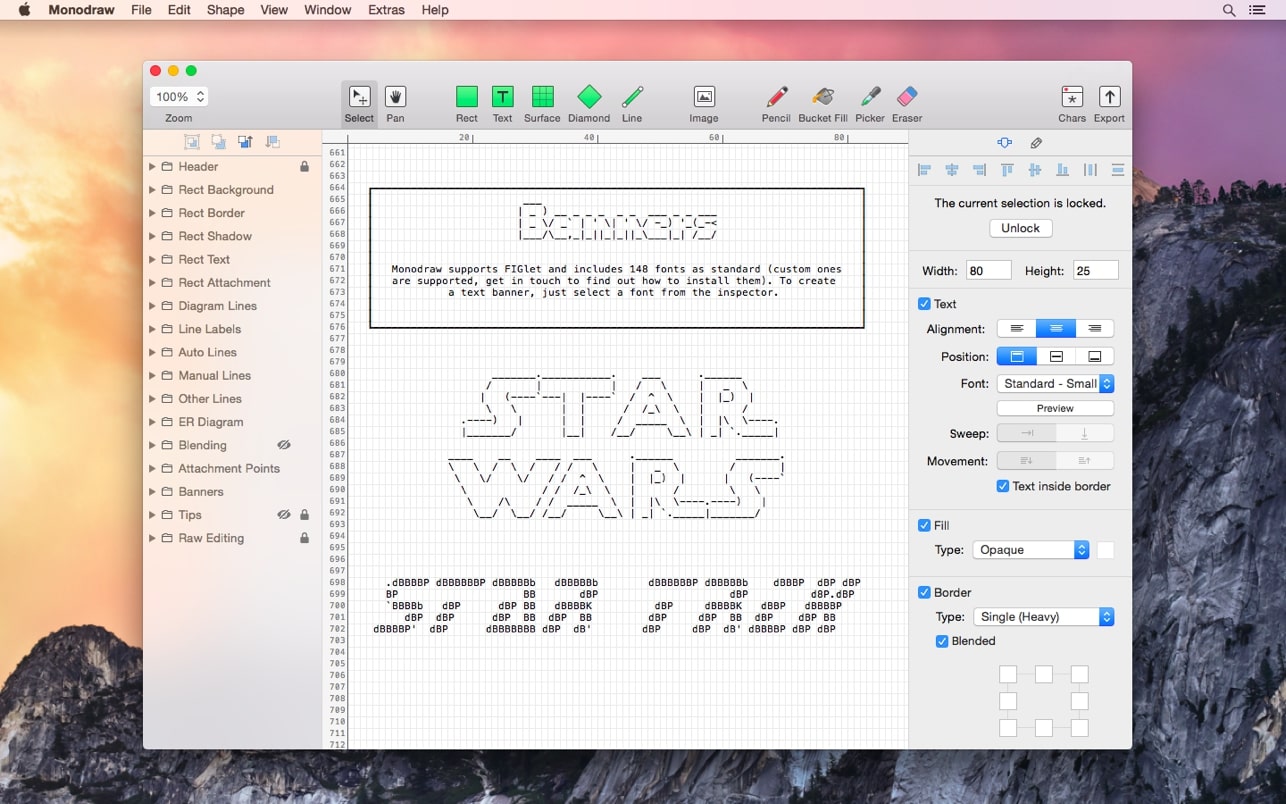The image size is (1286, 804).
Task: Click the Unlock button
Action: click(x=1020, y=228)
